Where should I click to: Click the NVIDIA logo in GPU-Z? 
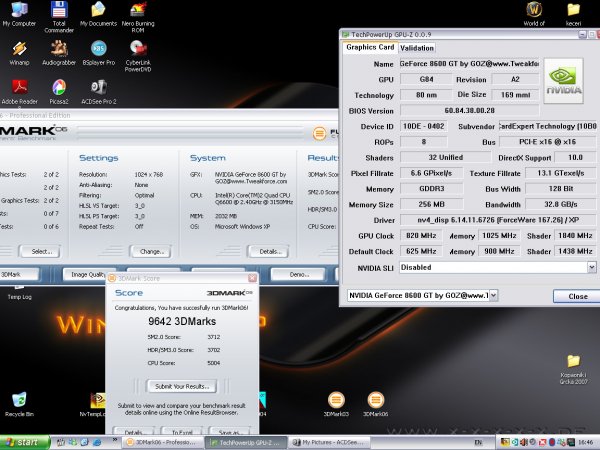tap(563, 81)
